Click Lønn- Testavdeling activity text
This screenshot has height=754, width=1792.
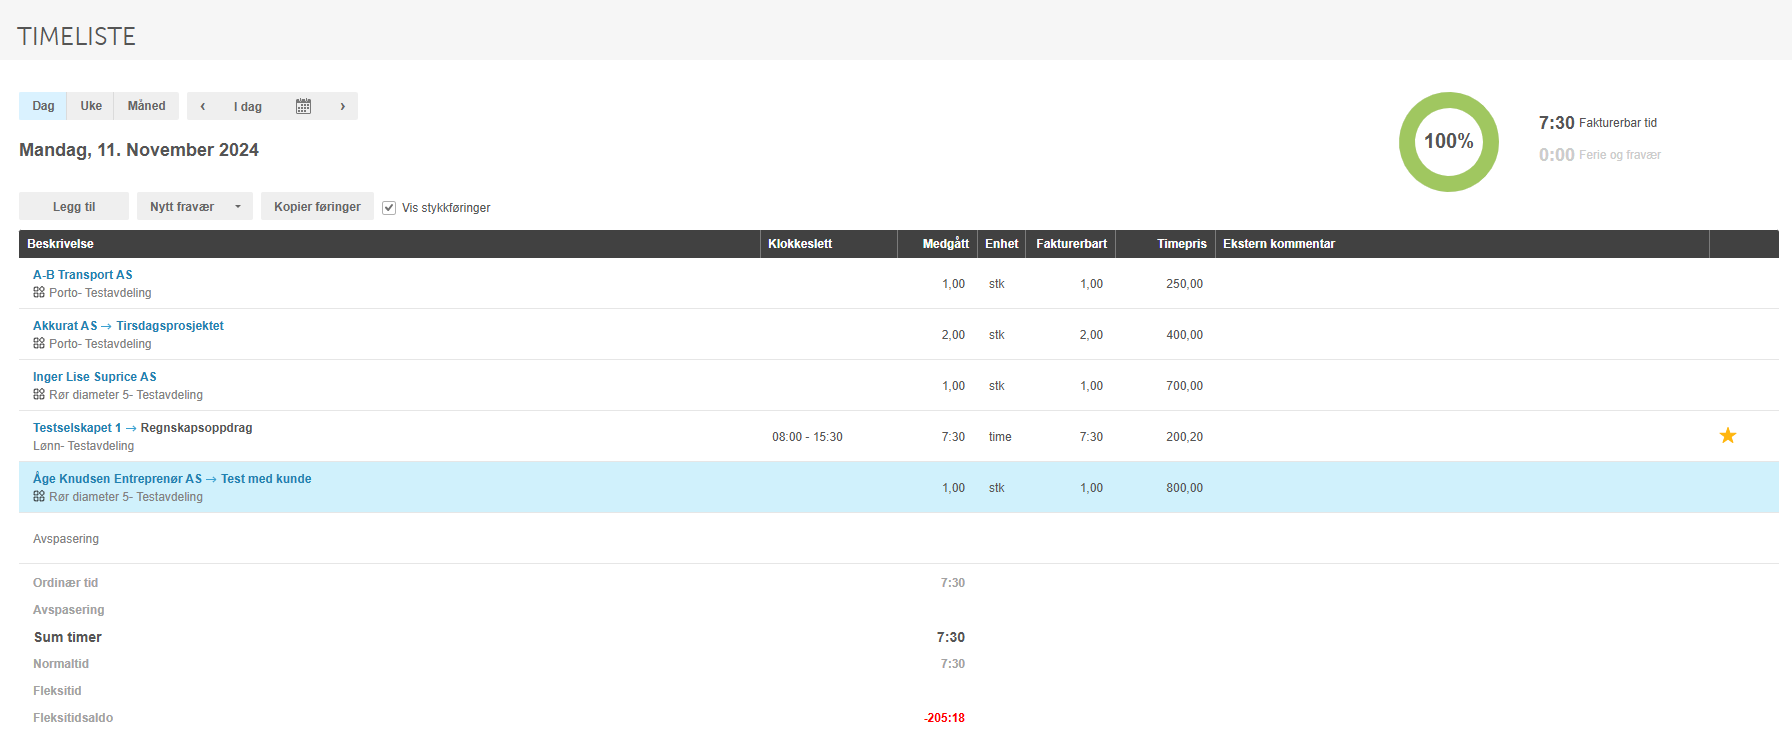tap(83, 446)
